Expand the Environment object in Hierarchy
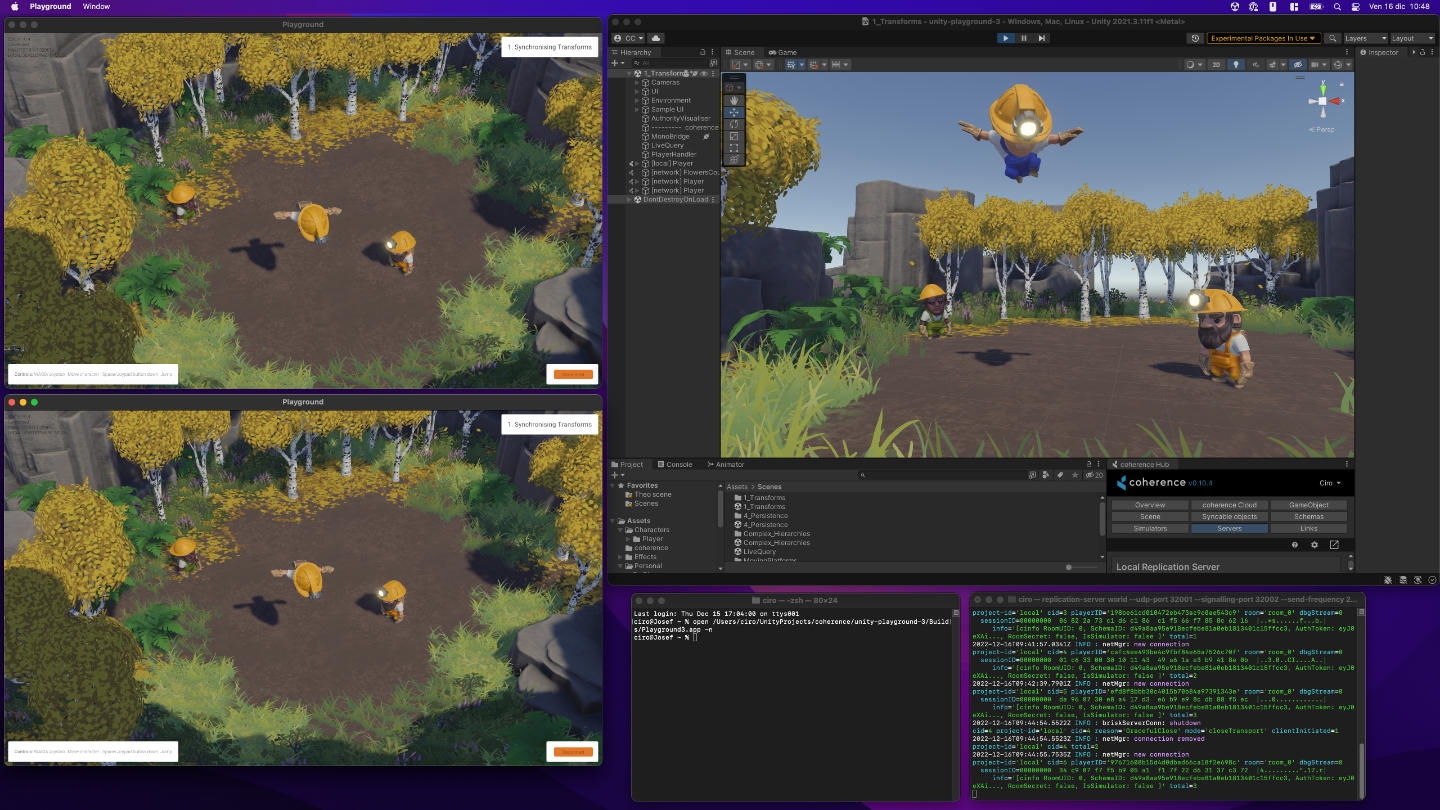Viewport: 1440px width, 810px height. tap(637, 100)
